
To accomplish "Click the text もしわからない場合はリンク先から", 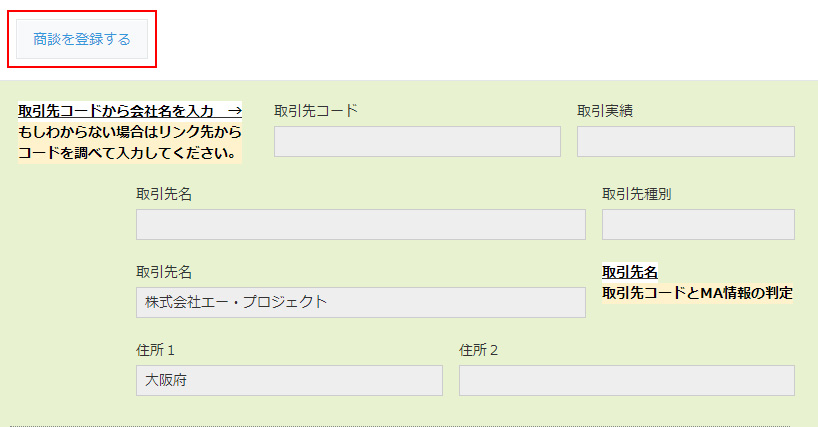I will [129, 132].
